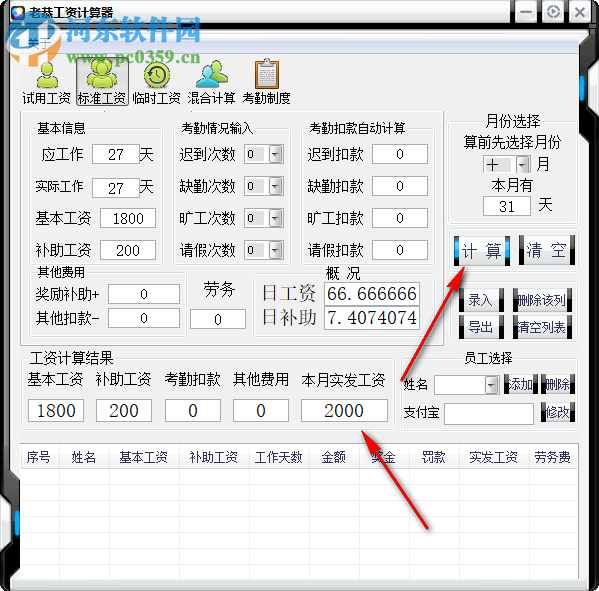Minimize the 老恭工资计算器 window
Image resolution: width=599 pixels, height=591 pixels.
click(526, 12)
